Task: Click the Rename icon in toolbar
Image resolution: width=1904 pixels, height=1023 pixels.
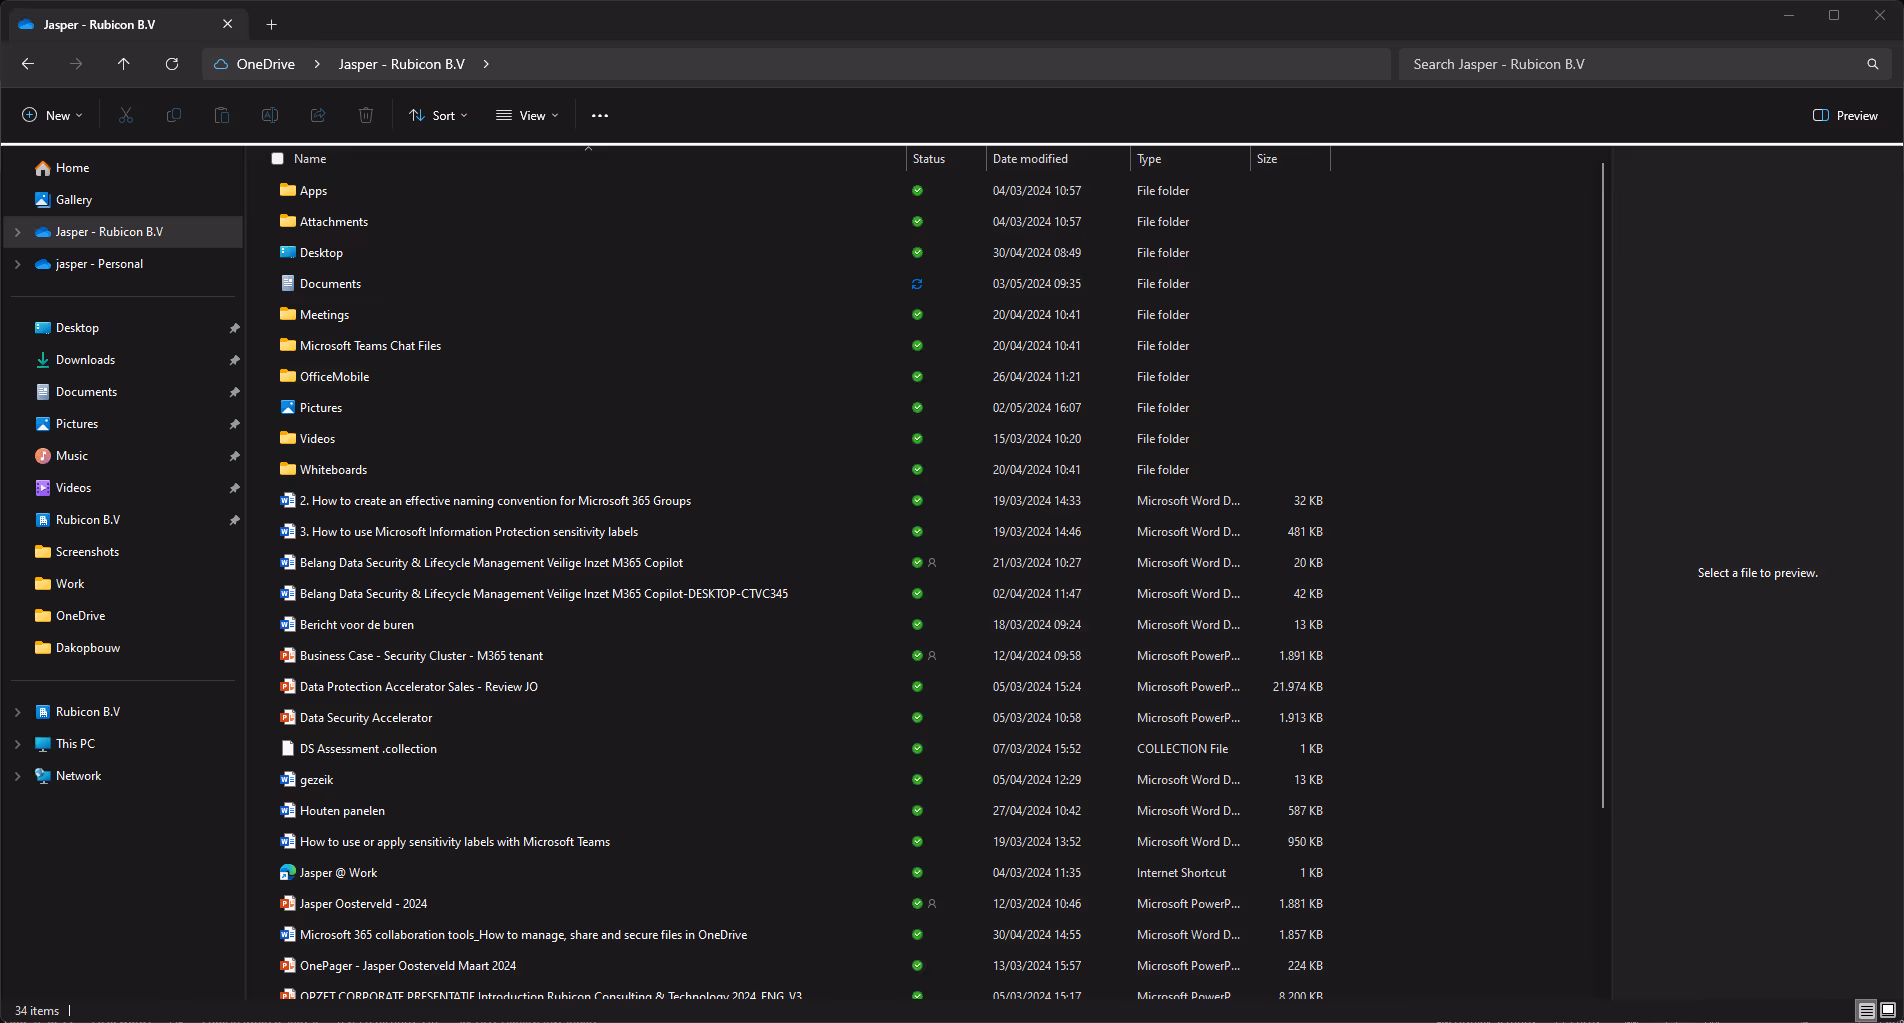Action: (270, 116)
